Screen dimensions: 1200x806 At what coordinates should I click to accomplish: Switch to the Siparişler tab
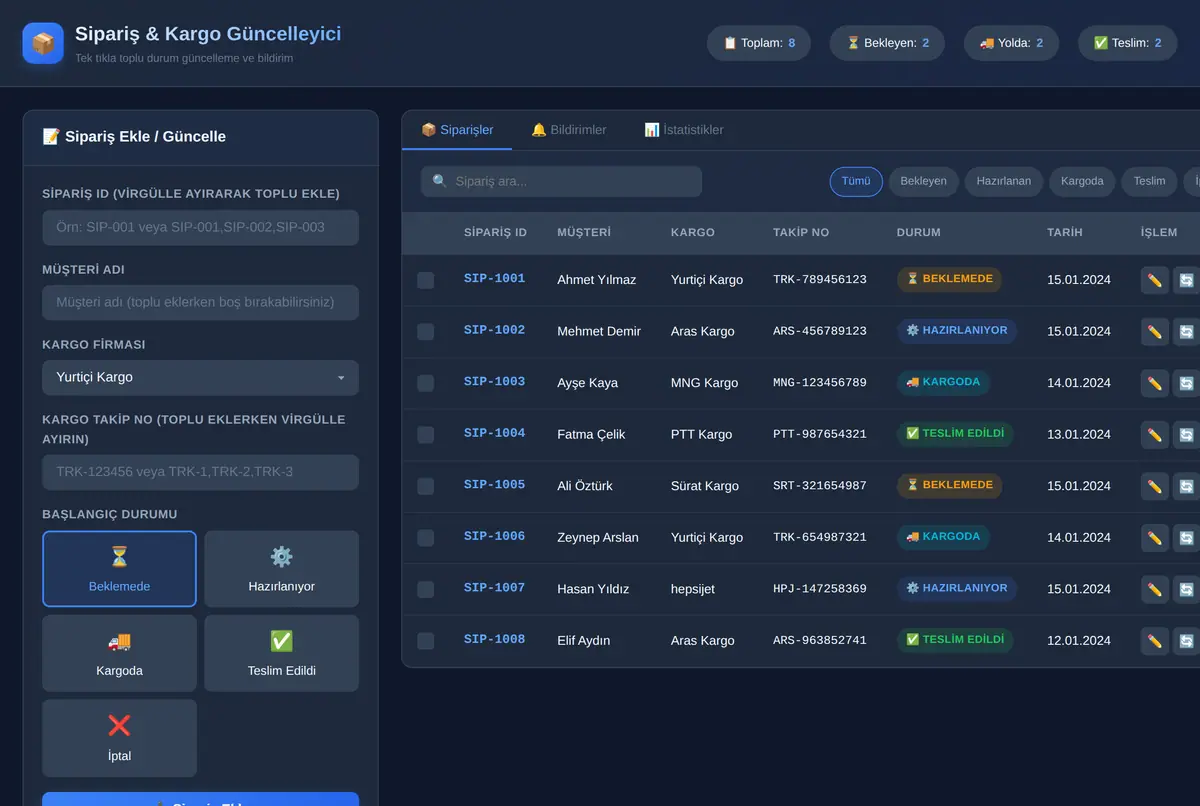pyautogui.click(x=457, y=130)
